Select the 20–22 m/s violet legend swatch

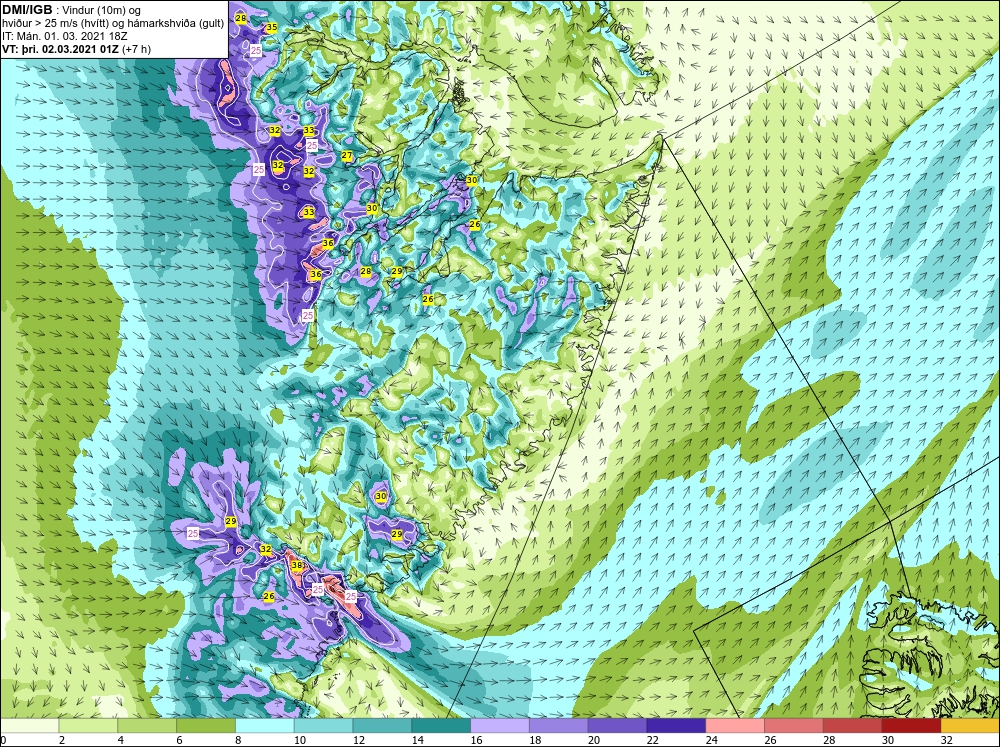617,726
